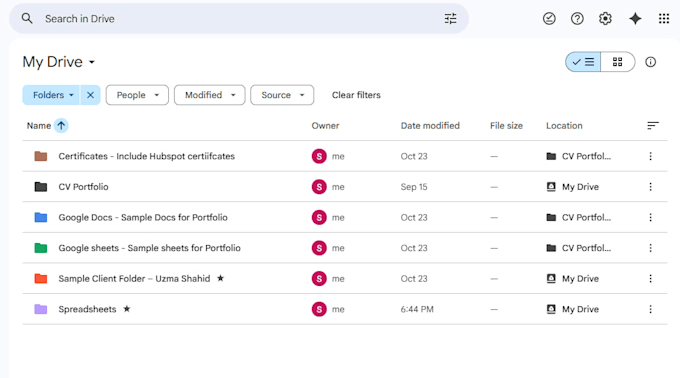680x378 pixels.
Task: Click the green Google sheets folder icon
Action: pyautogui.click(x=41, y=248)
